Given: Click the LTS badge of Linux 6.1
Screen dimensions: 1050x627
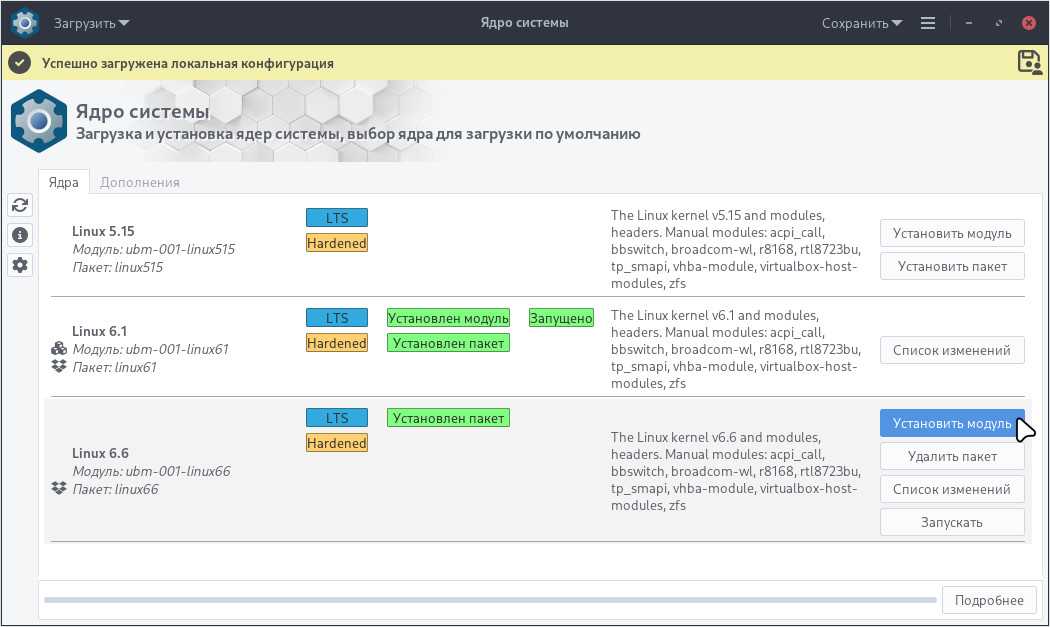Looking at the screenshot, I should (x=337, y=318).
